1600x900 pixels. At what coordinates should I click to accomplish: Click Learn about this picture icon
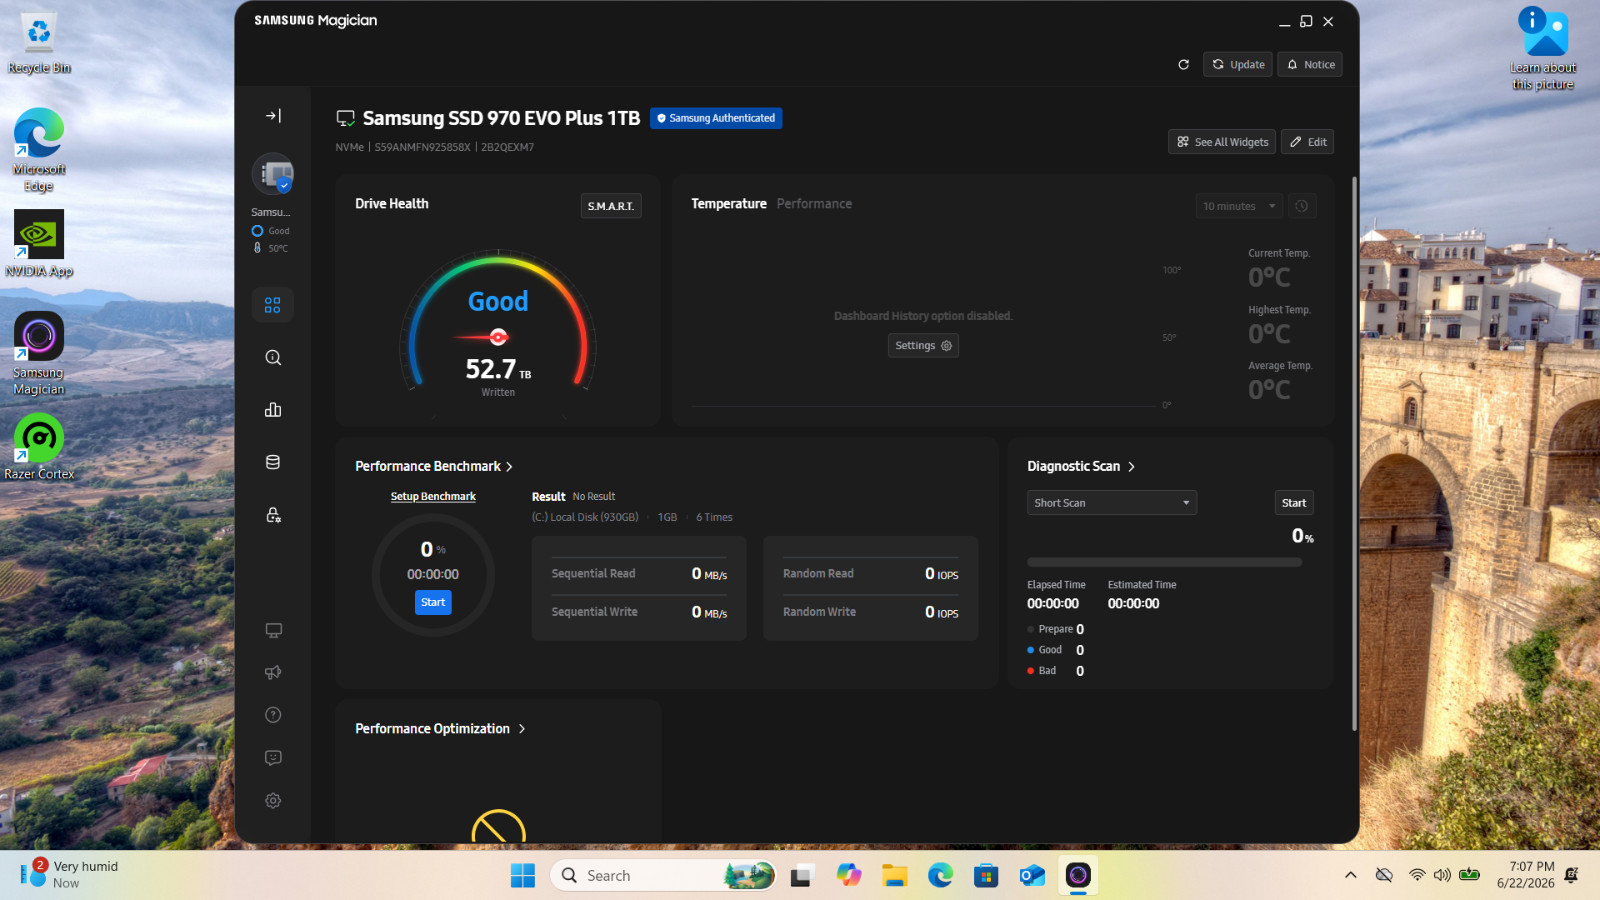1543,48
